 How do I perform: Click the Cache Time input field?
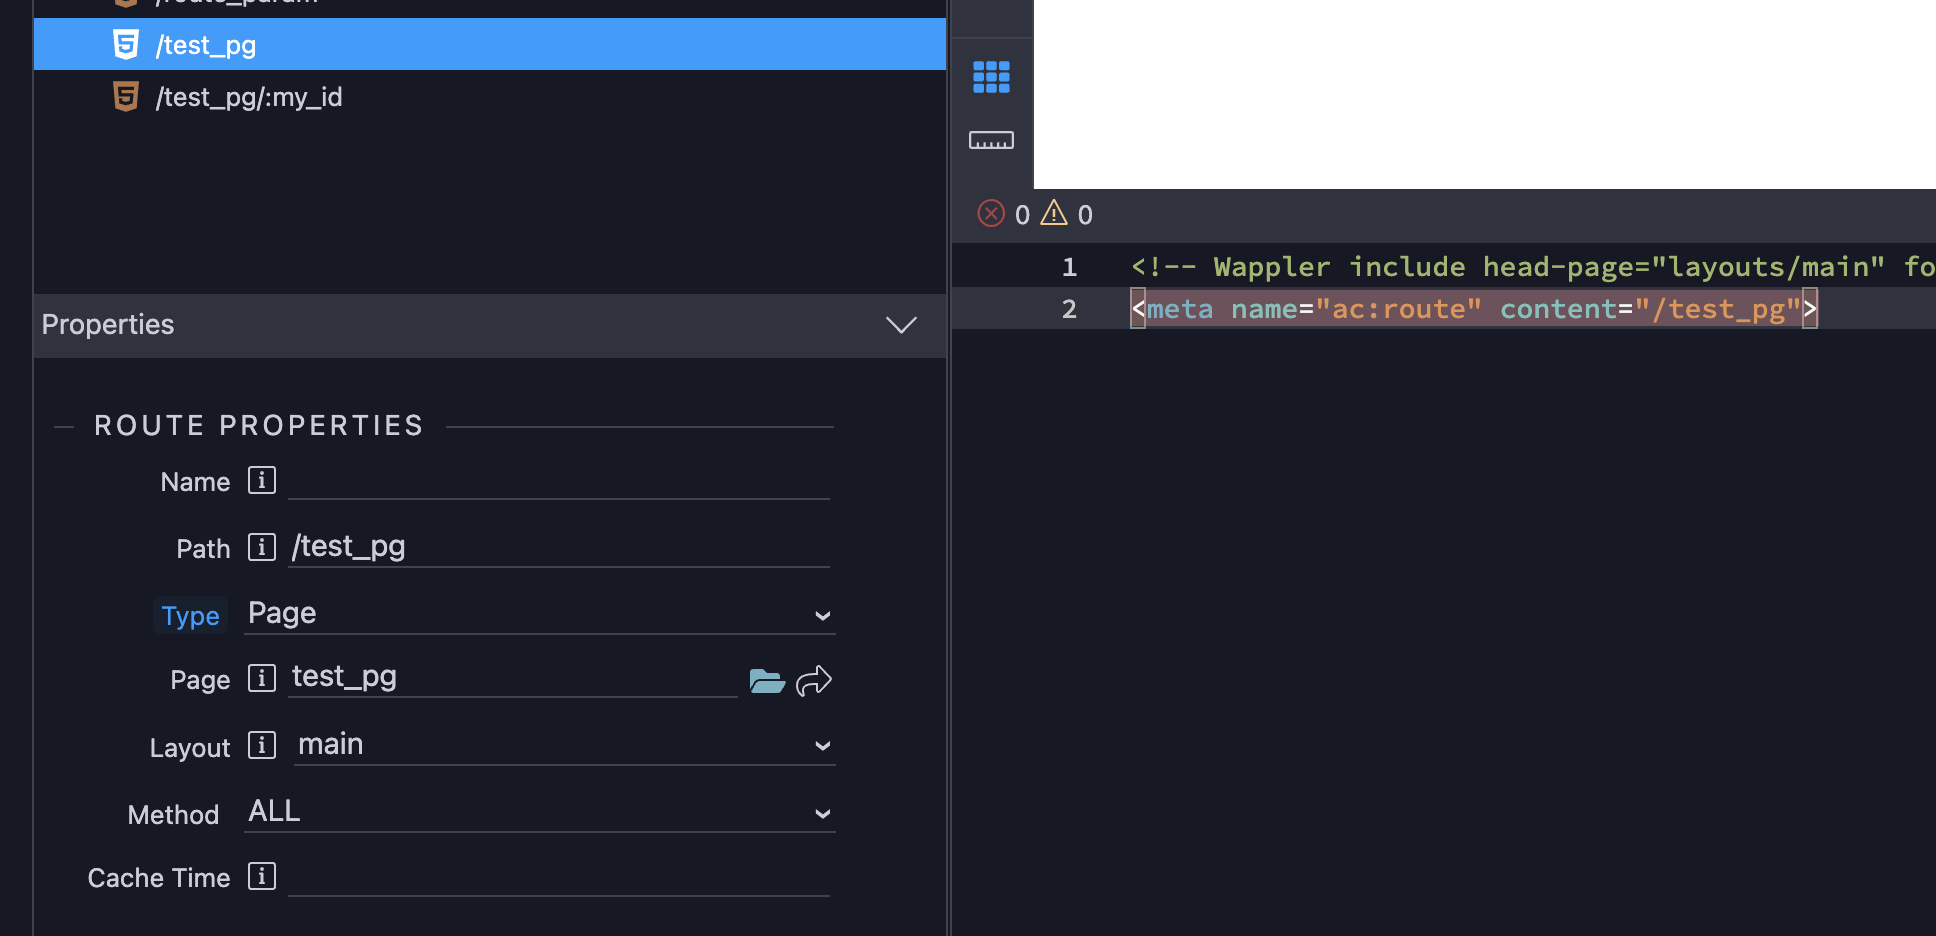(x=559, y=877)
